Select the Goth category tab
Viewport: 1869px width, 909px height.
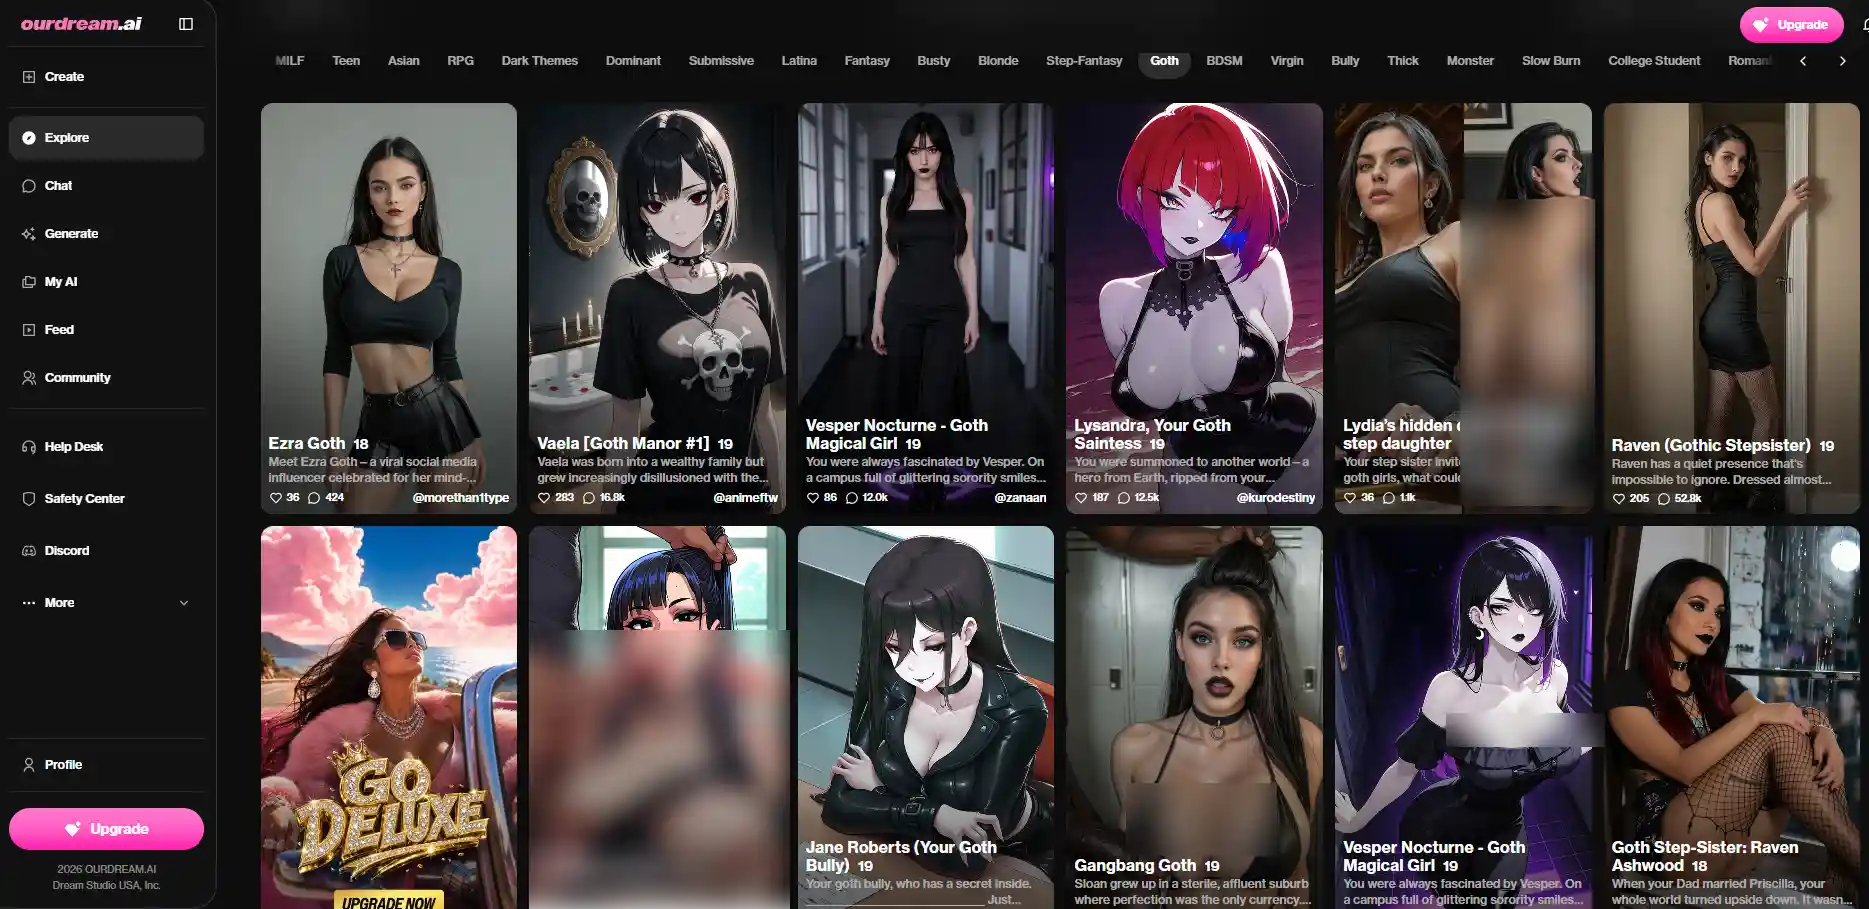click(x=1164, y=61)
